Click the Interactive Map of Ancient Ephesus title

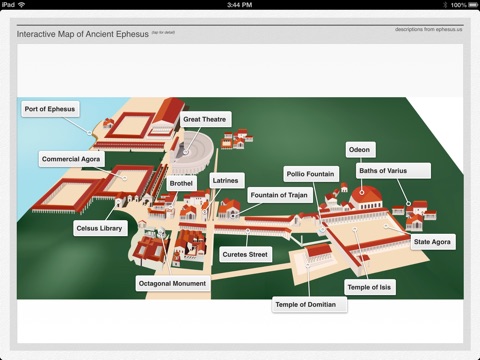point(83,34)
